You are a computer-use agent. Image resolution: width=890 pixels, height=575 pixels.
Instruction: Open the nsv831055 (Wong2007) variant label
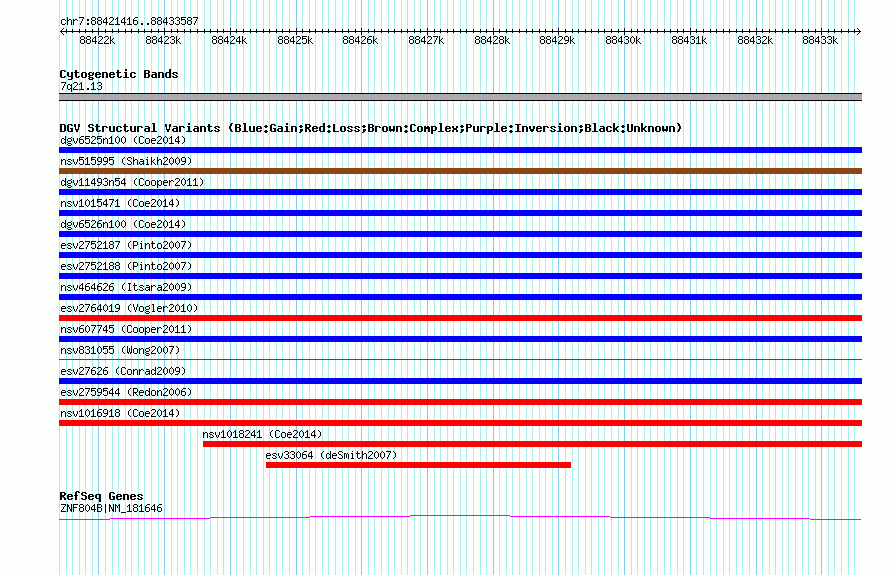click(x=120, y=350)
